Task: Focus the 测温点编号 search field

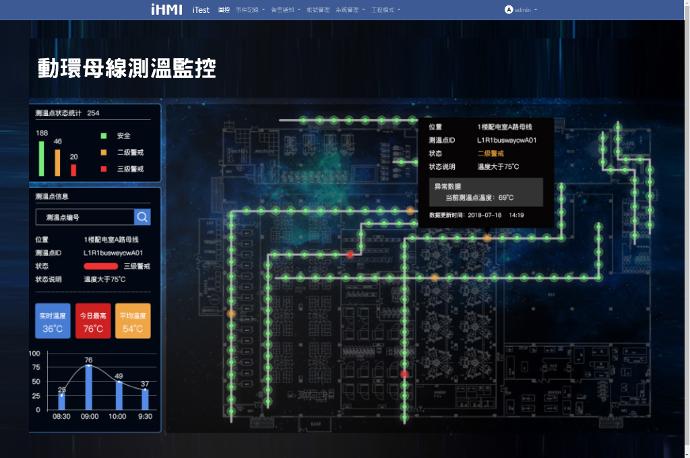Action: (84, 216)
